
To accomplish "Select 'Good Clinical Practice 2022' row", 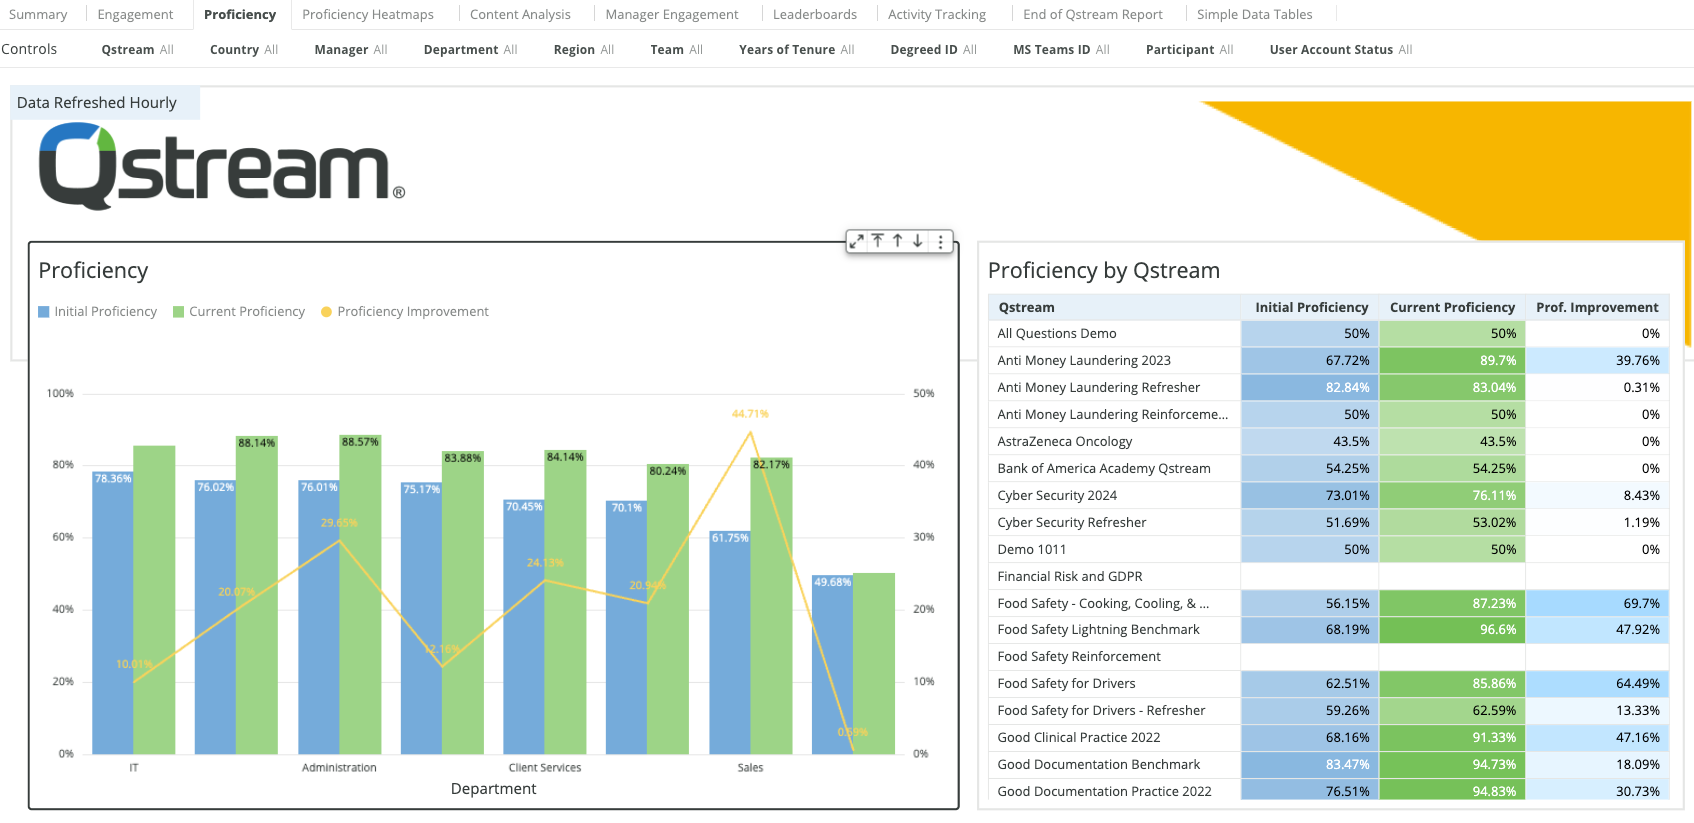I will [x=1328, y=738].
